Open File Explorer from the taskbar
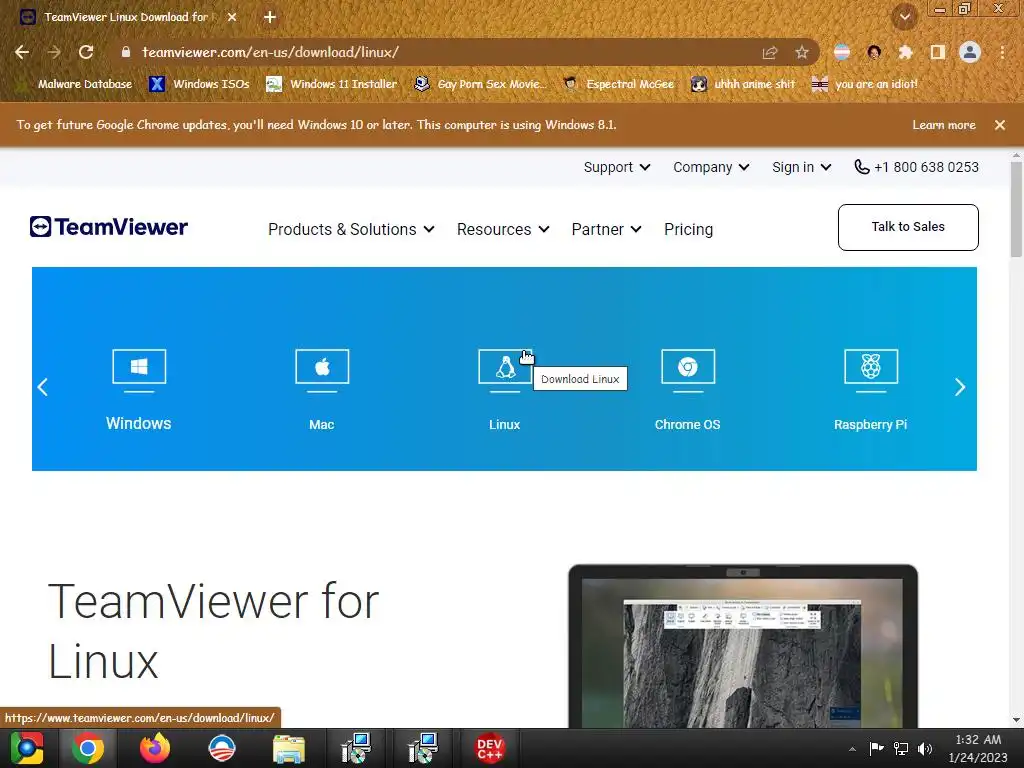 289,748
